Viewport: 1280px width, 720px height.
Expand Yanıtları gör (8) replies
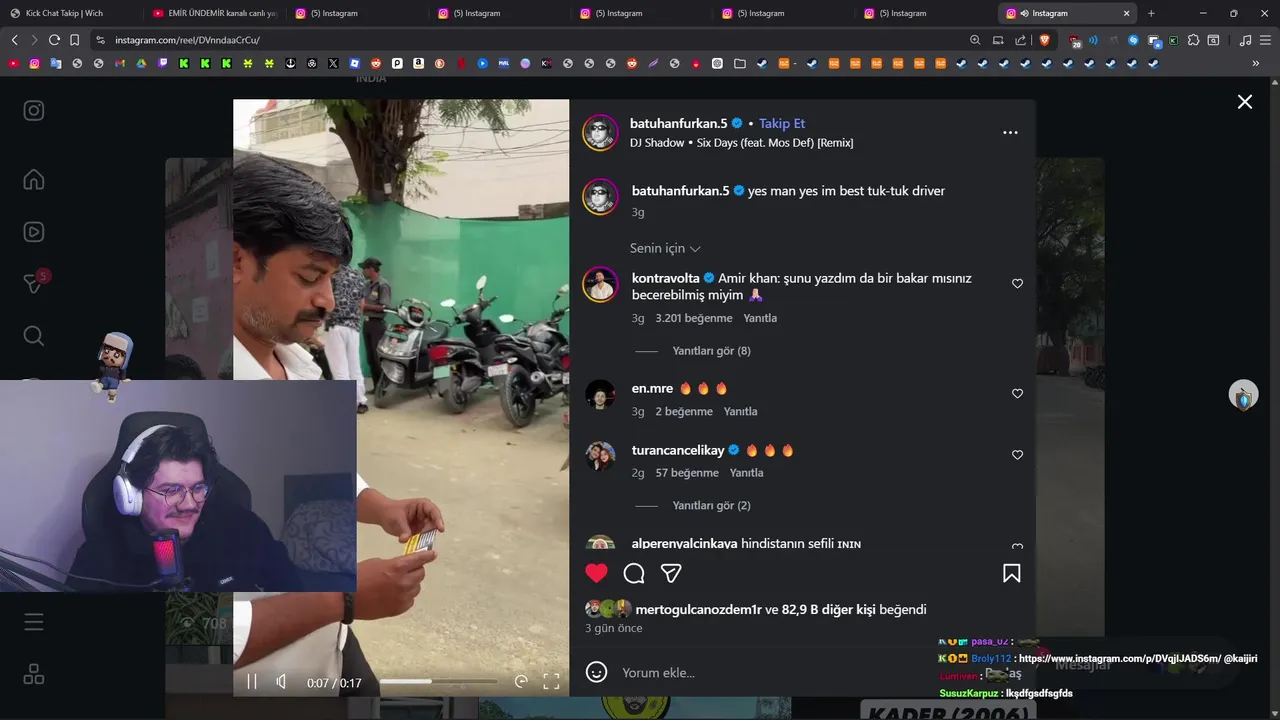tap(711, 351)
